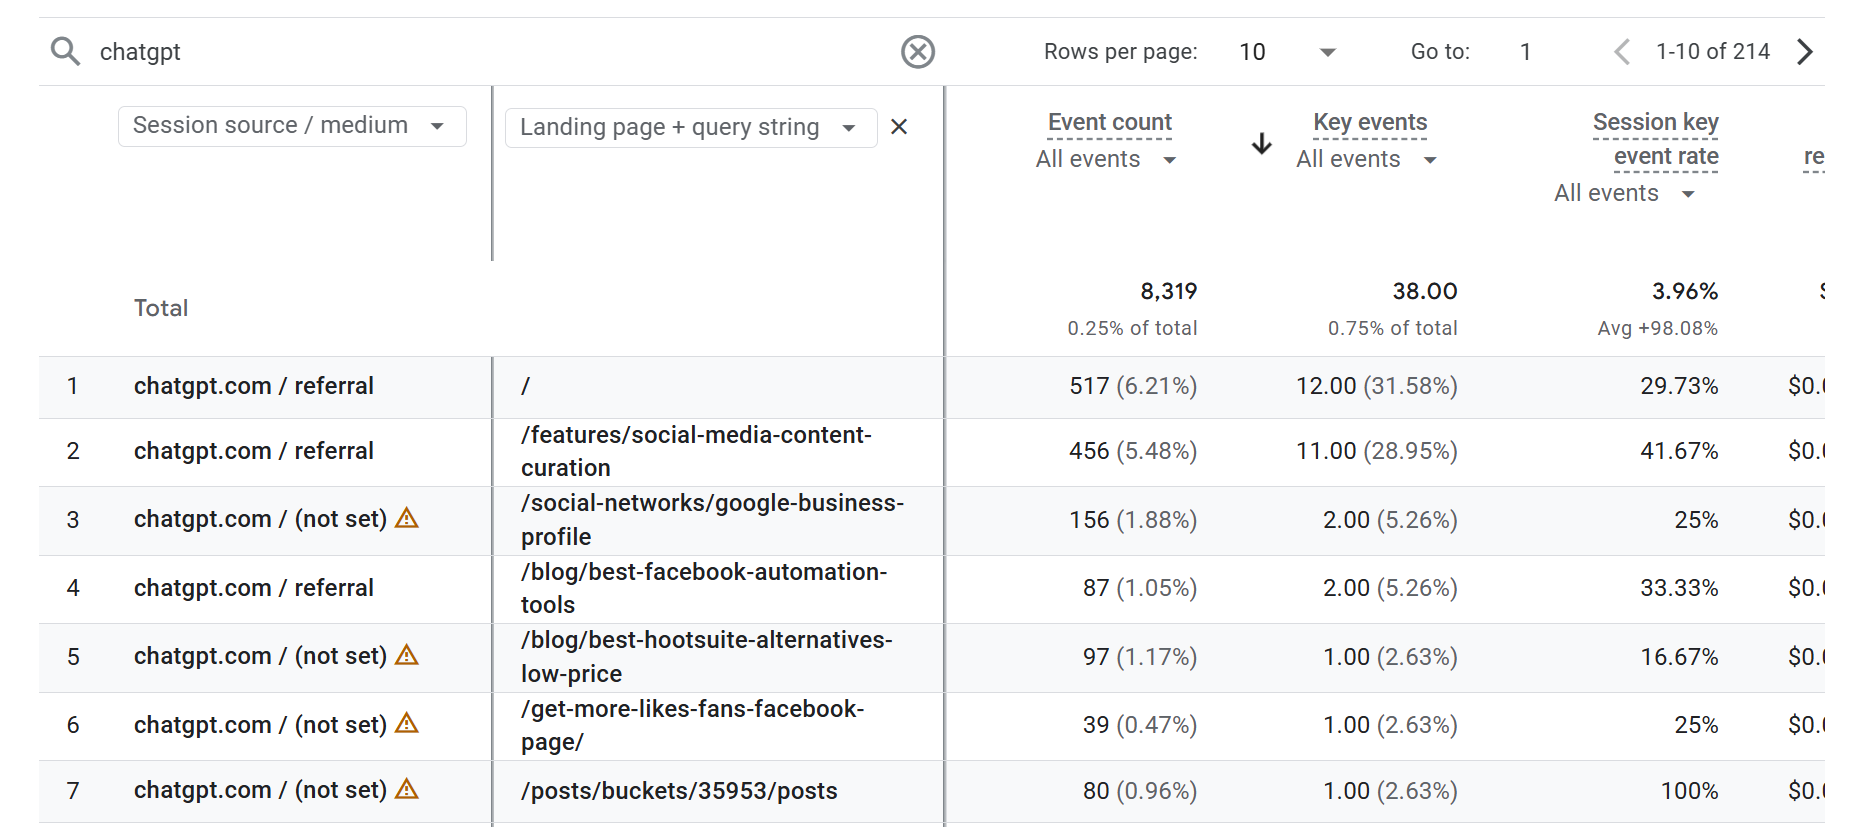
Task: Click the root "/" landing page cell
Action: 526,386
